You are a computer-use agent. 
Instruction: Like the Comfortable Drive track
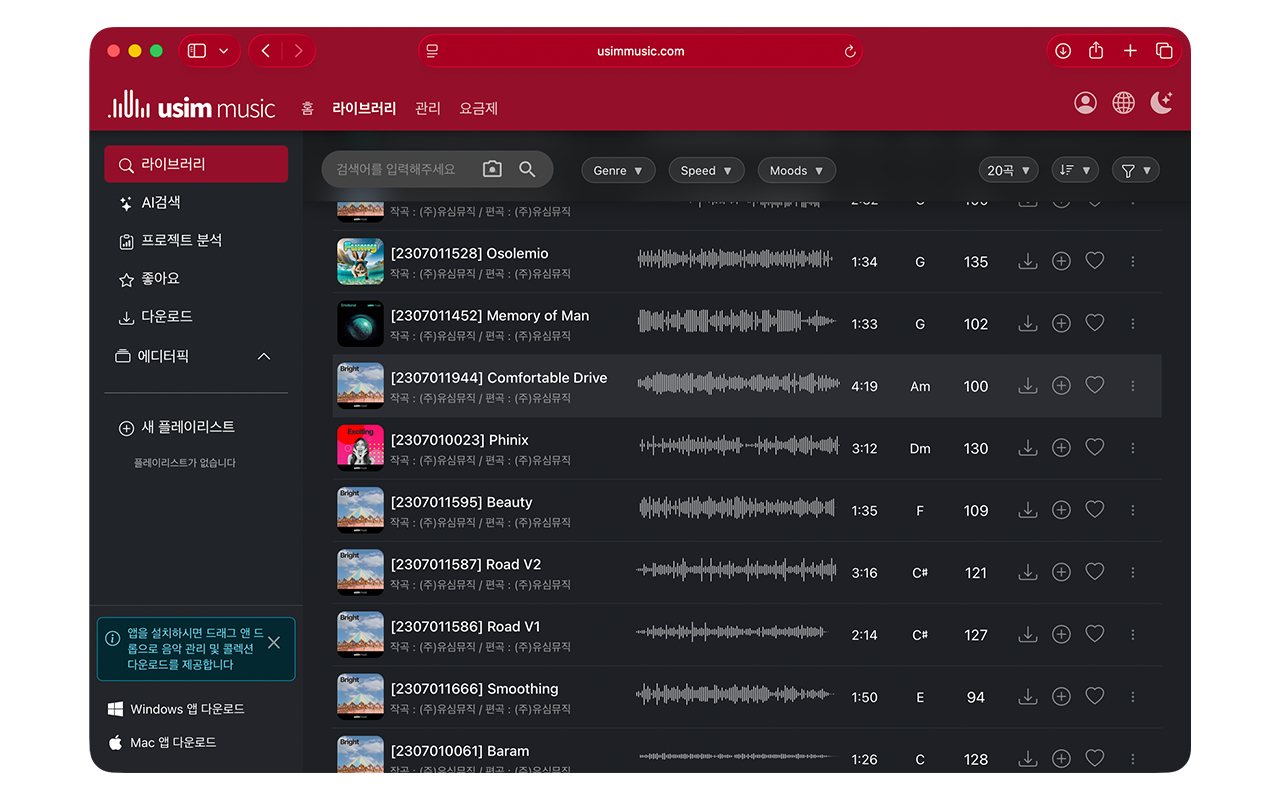1095,385
